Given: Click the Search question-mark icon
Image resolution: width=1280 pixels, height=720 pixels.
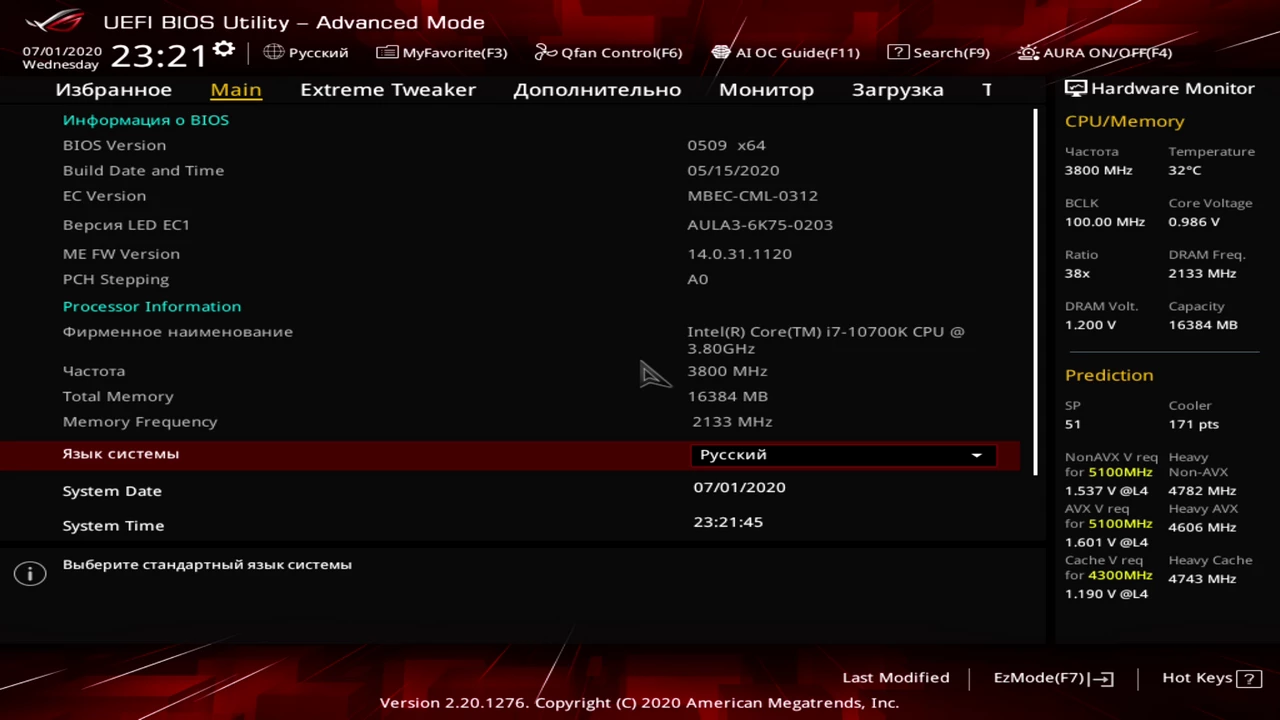Looking at the screenshot, I should coord(898,52).
